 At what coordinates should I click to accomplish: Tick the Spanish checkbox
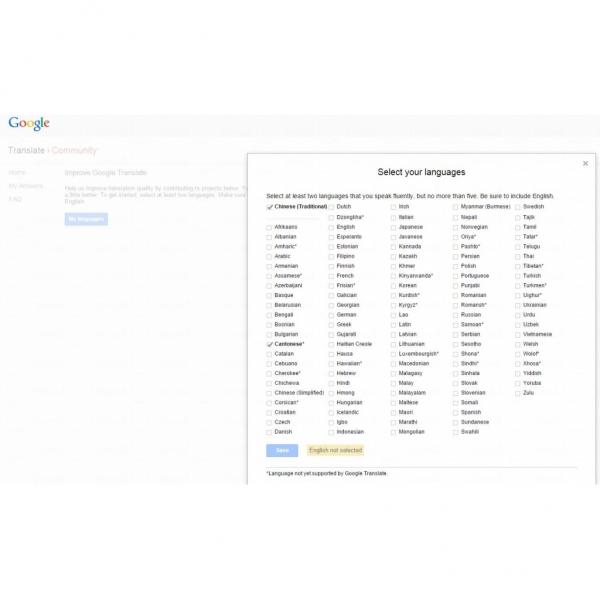(x=455, y=413)
